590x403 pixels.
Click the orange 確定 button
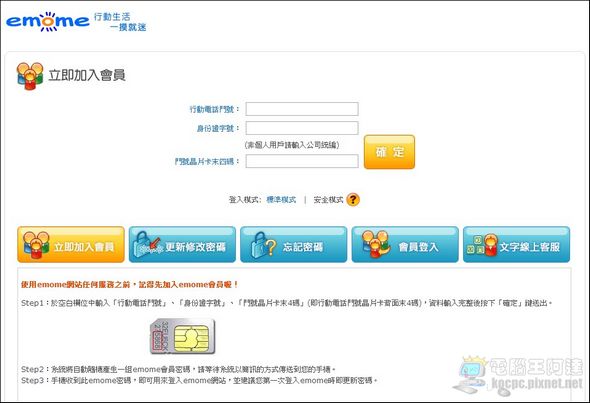pos(389,152)
